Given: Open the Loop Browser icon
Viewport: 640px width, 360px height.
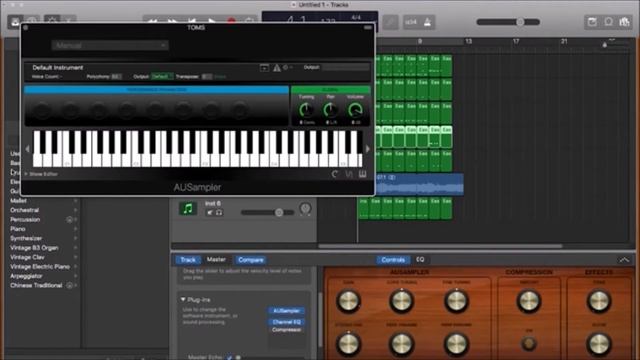Looking at the screenshot, I should pyautogui.click(x=608, y=22).
